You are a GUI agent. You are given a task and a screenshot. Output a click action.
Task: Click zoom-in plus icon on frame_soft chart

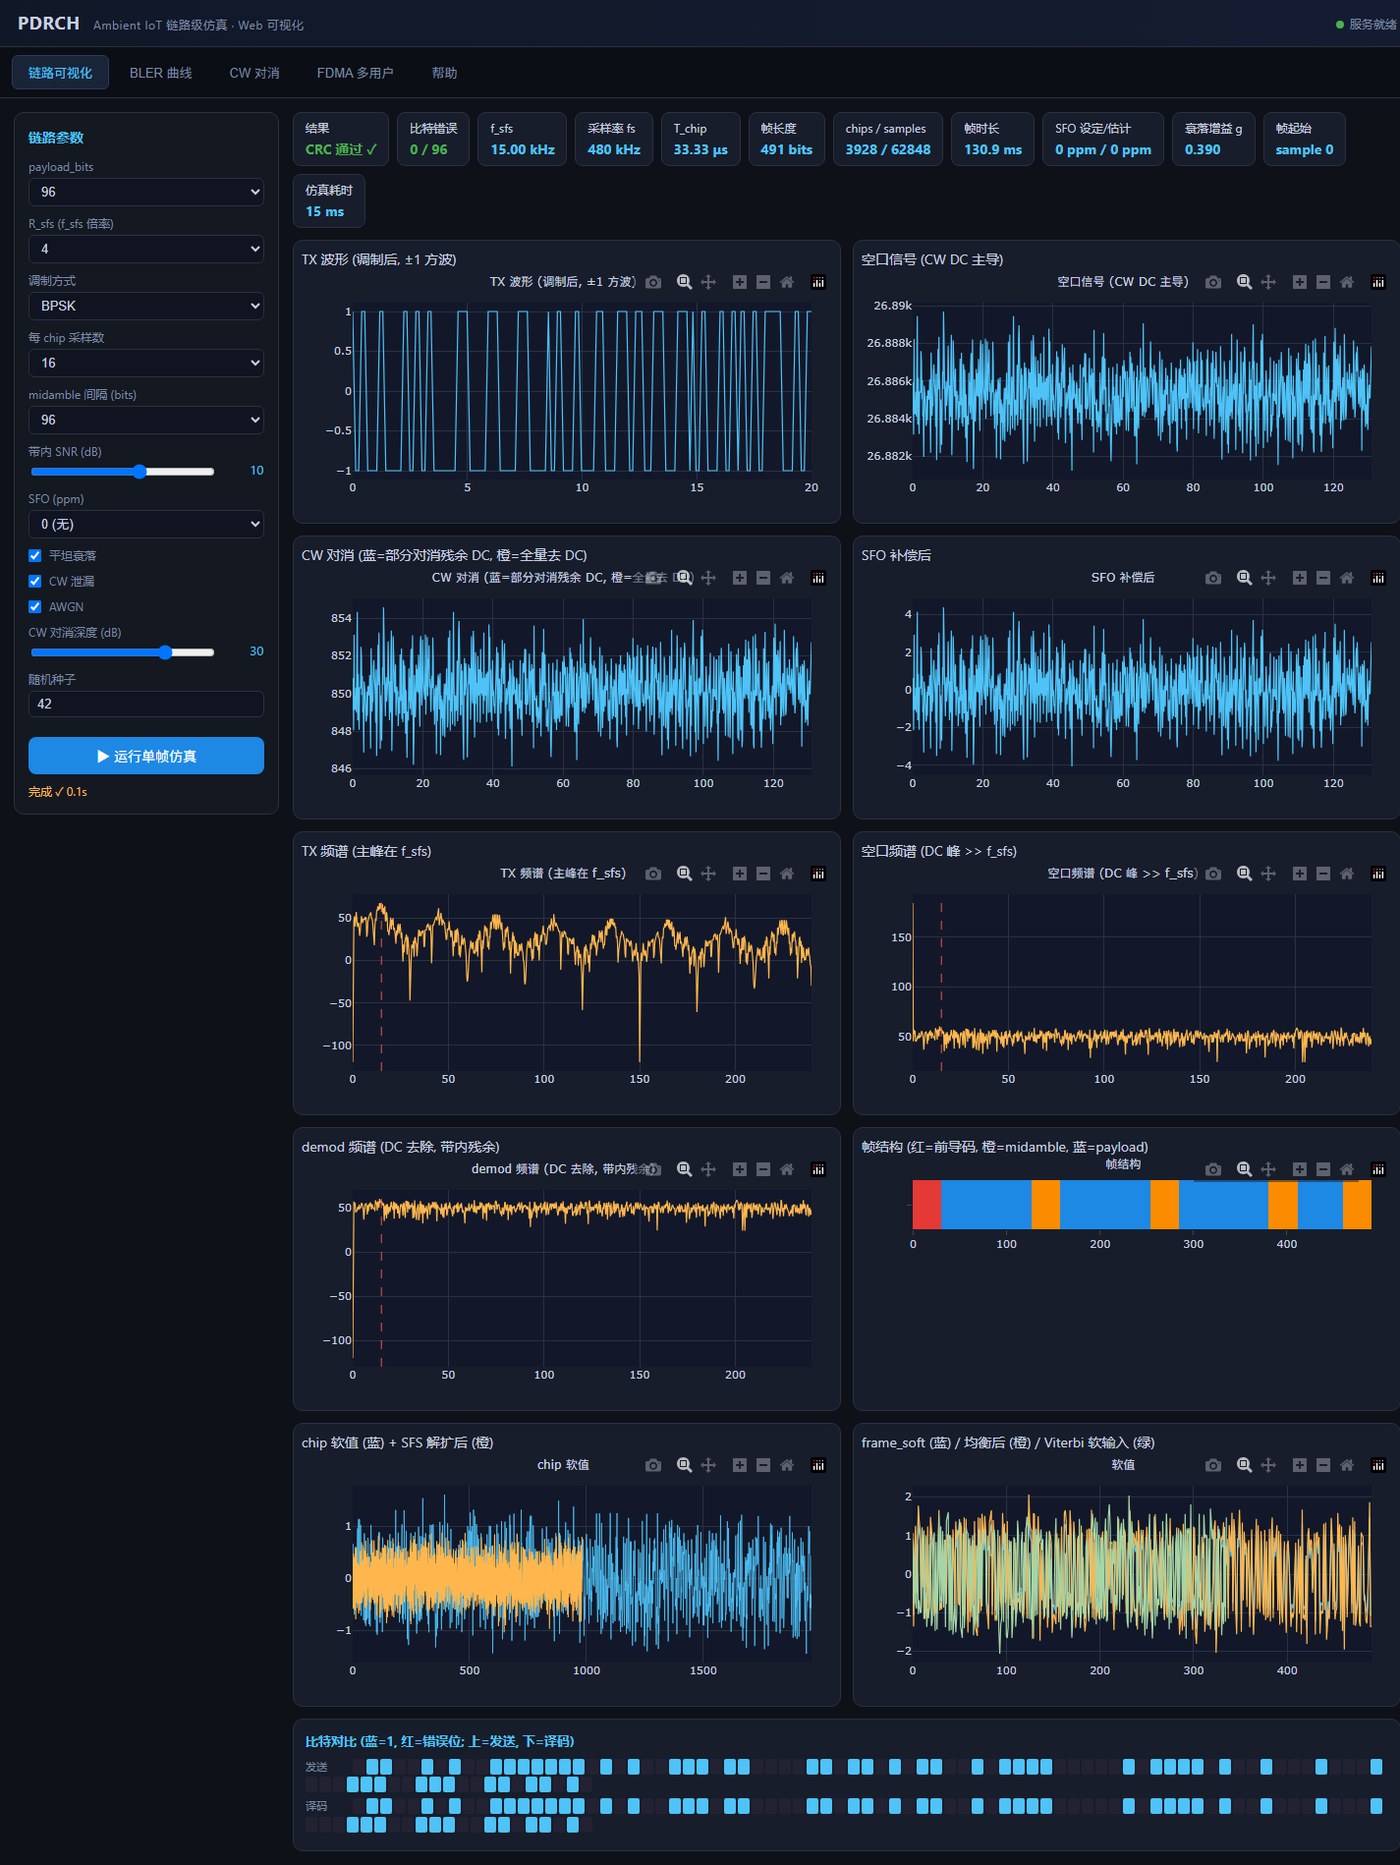[1299, 1465]
